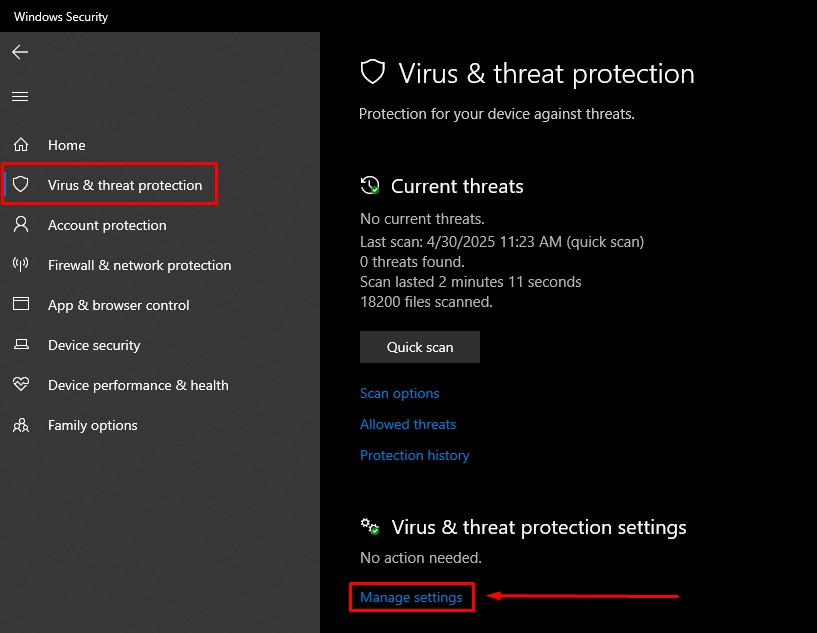
Task: Select the Home shield icon
Action: 20,145
